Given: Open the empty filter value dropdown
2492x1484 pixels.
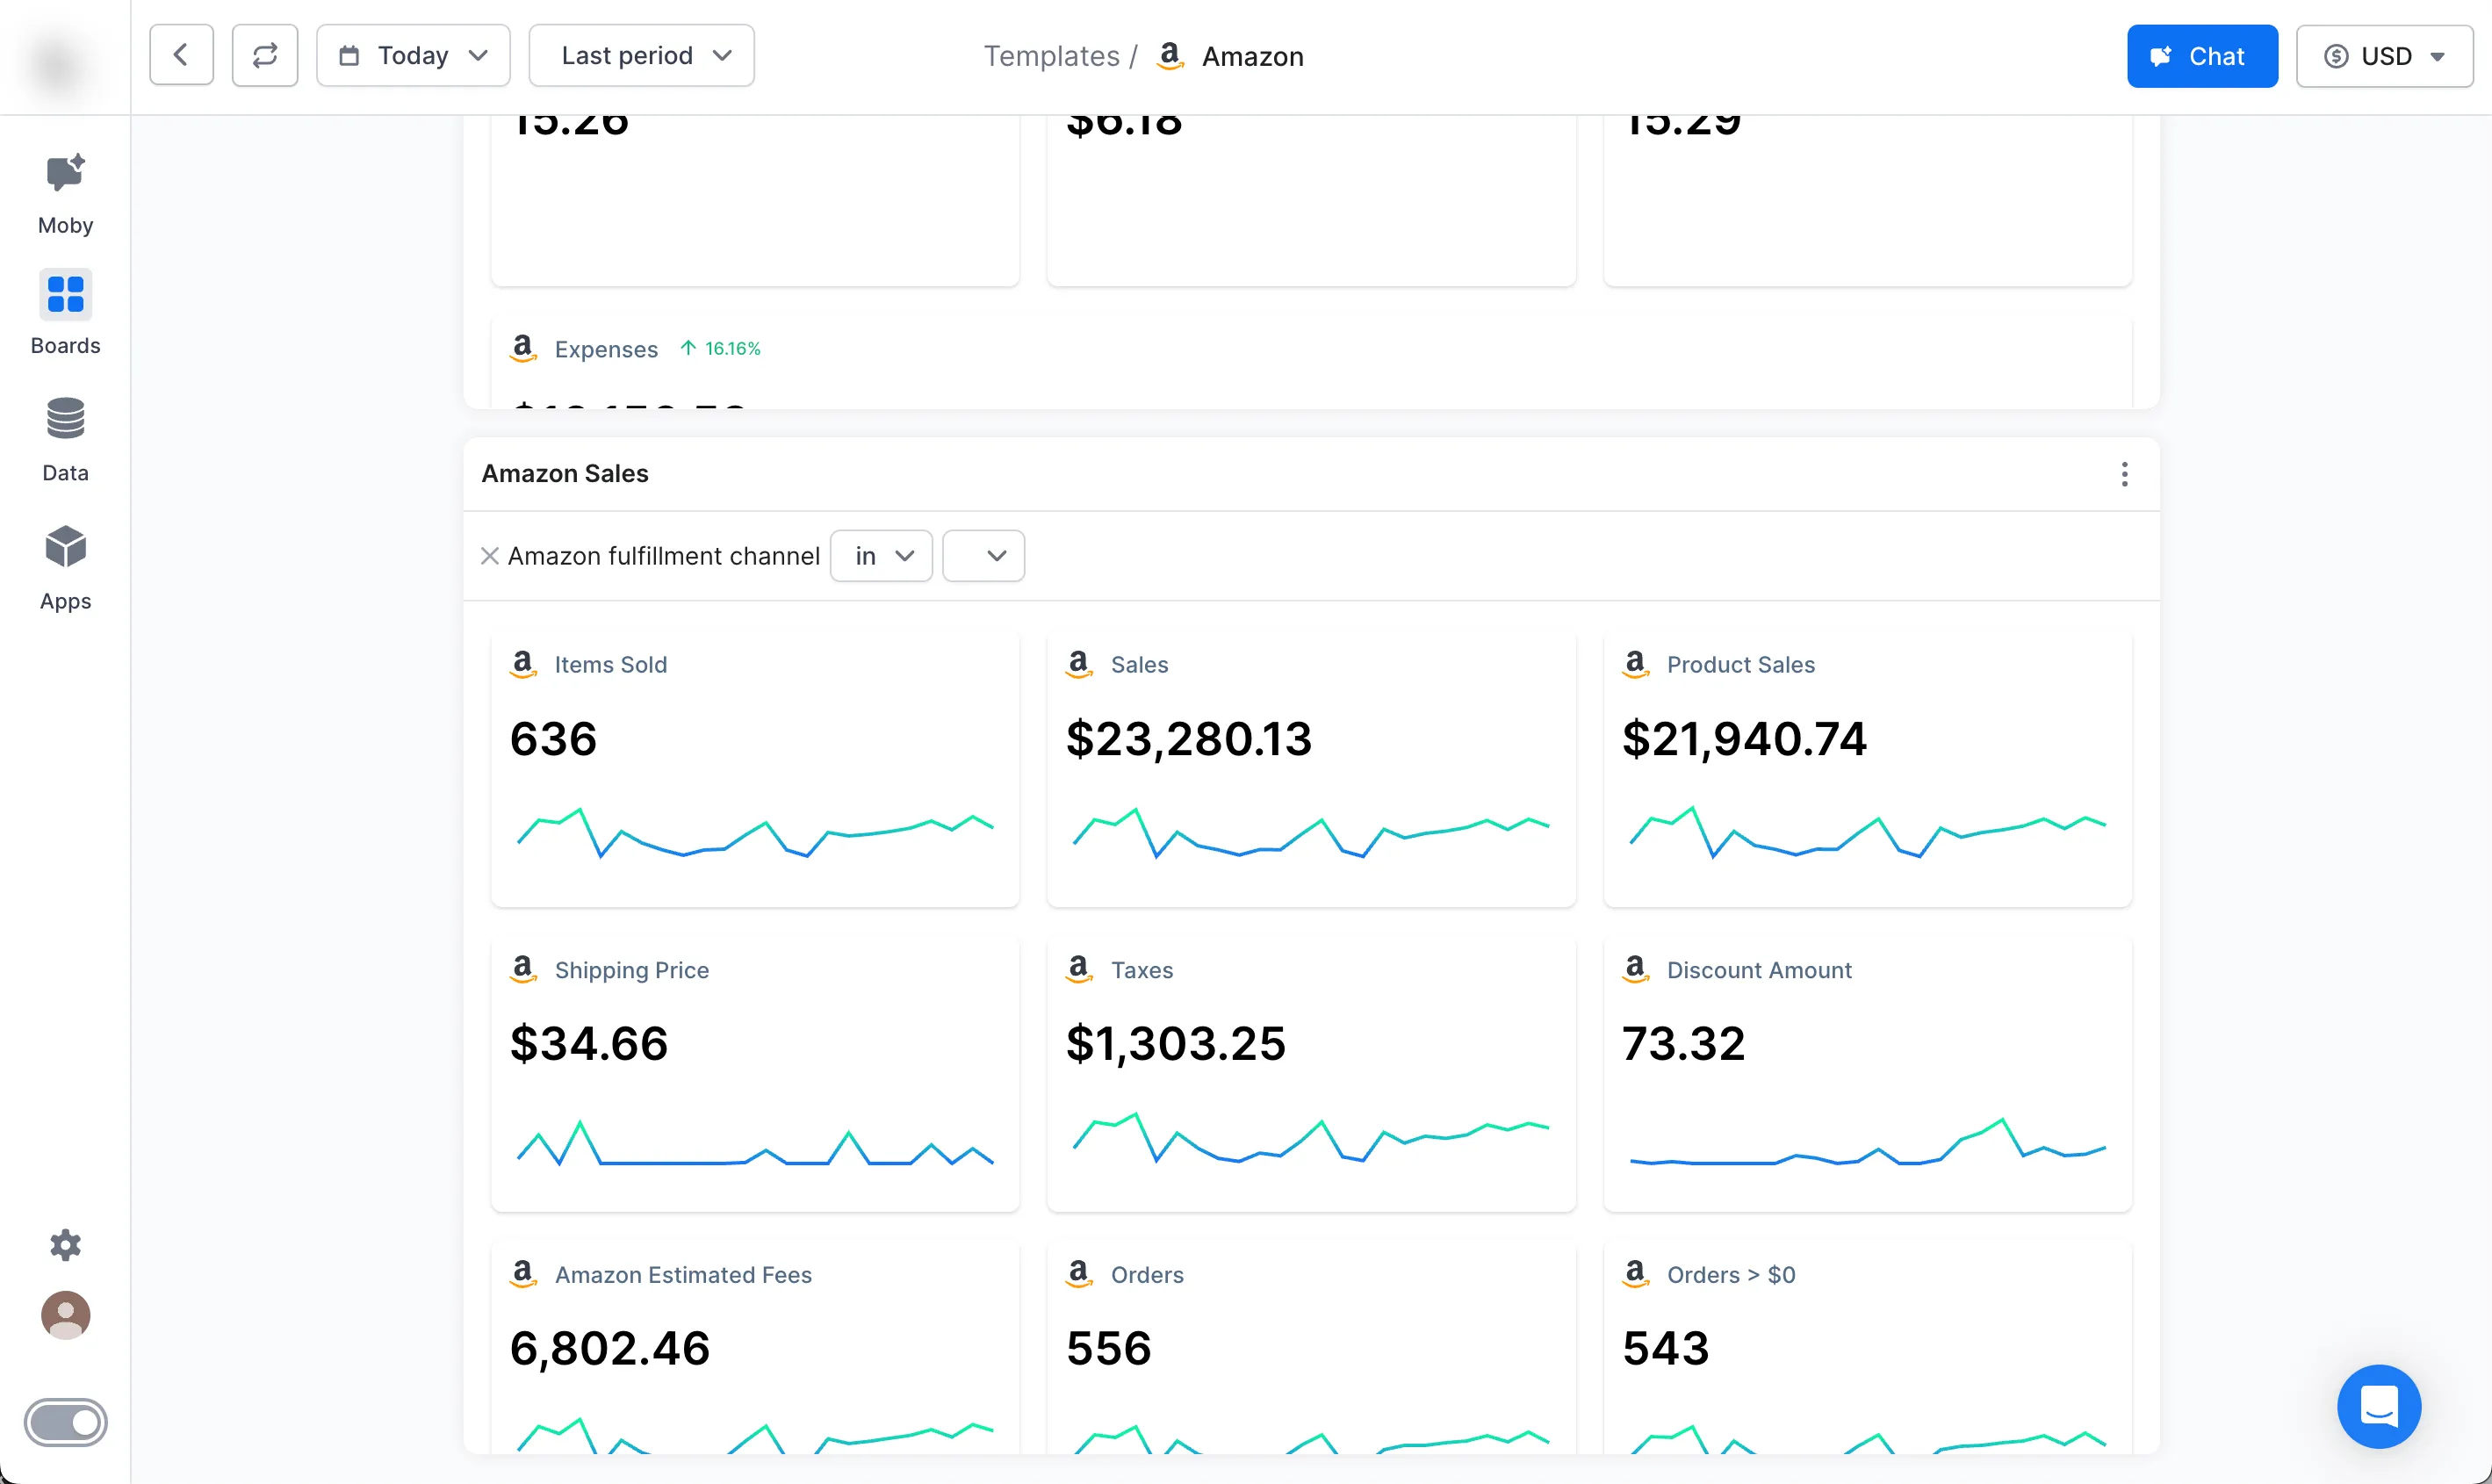Looking at the screenshot, I should 984,556.
